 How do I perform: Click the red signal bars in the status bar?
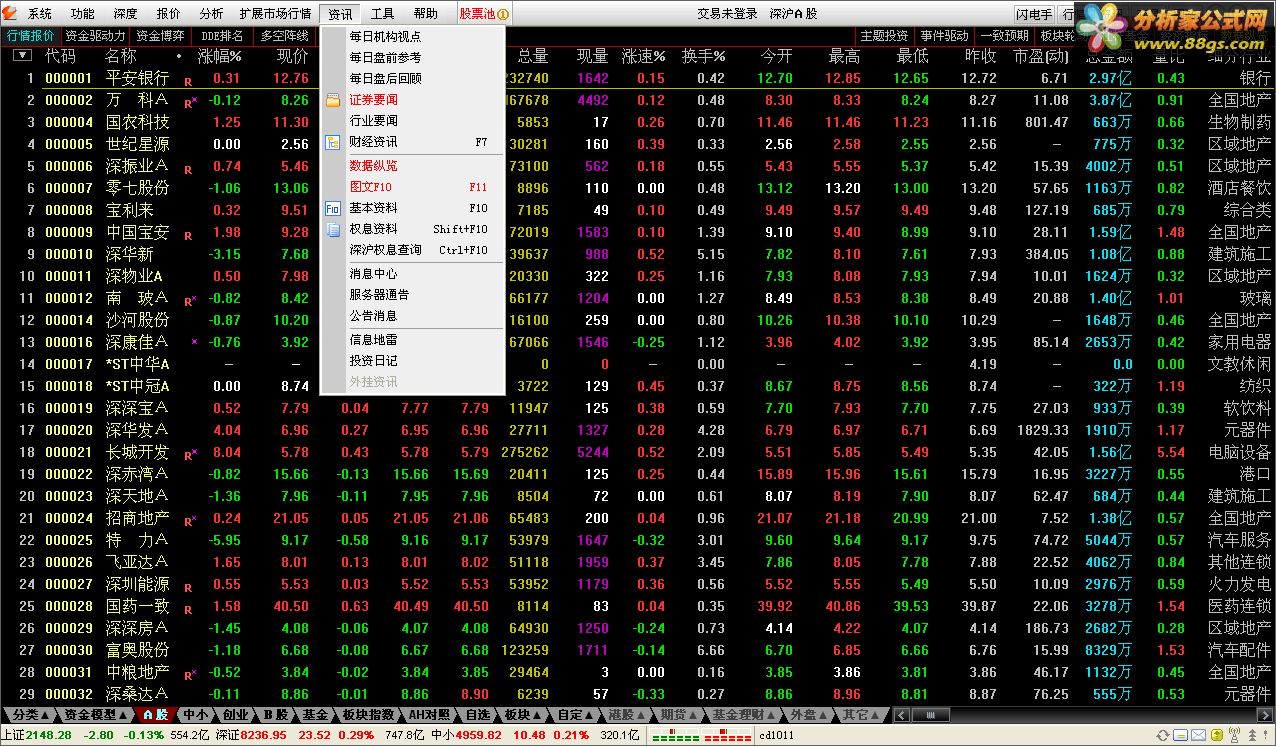click(x=728, y=736)
